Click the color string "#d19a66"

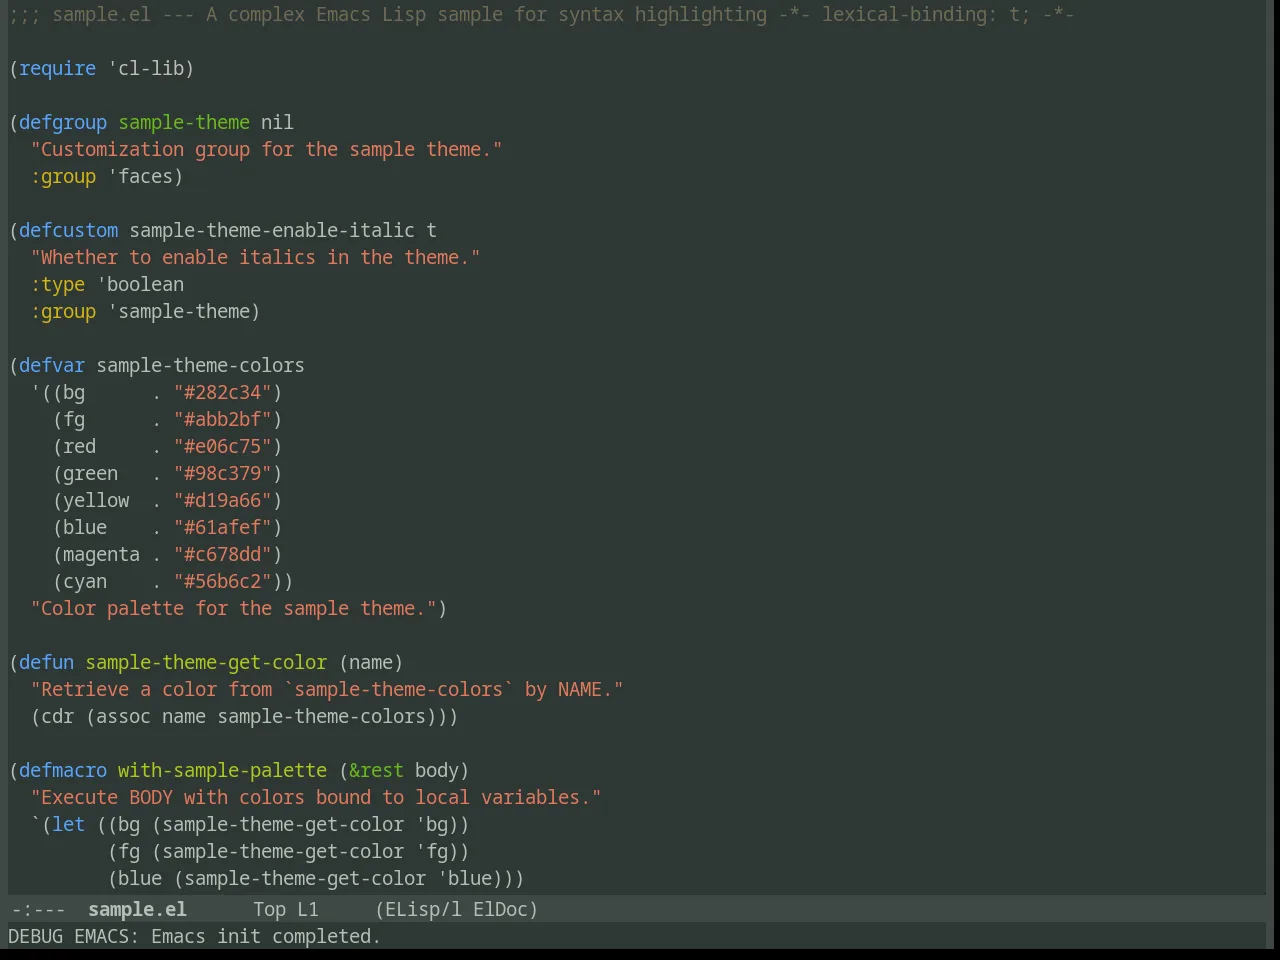tap(223, 500)
